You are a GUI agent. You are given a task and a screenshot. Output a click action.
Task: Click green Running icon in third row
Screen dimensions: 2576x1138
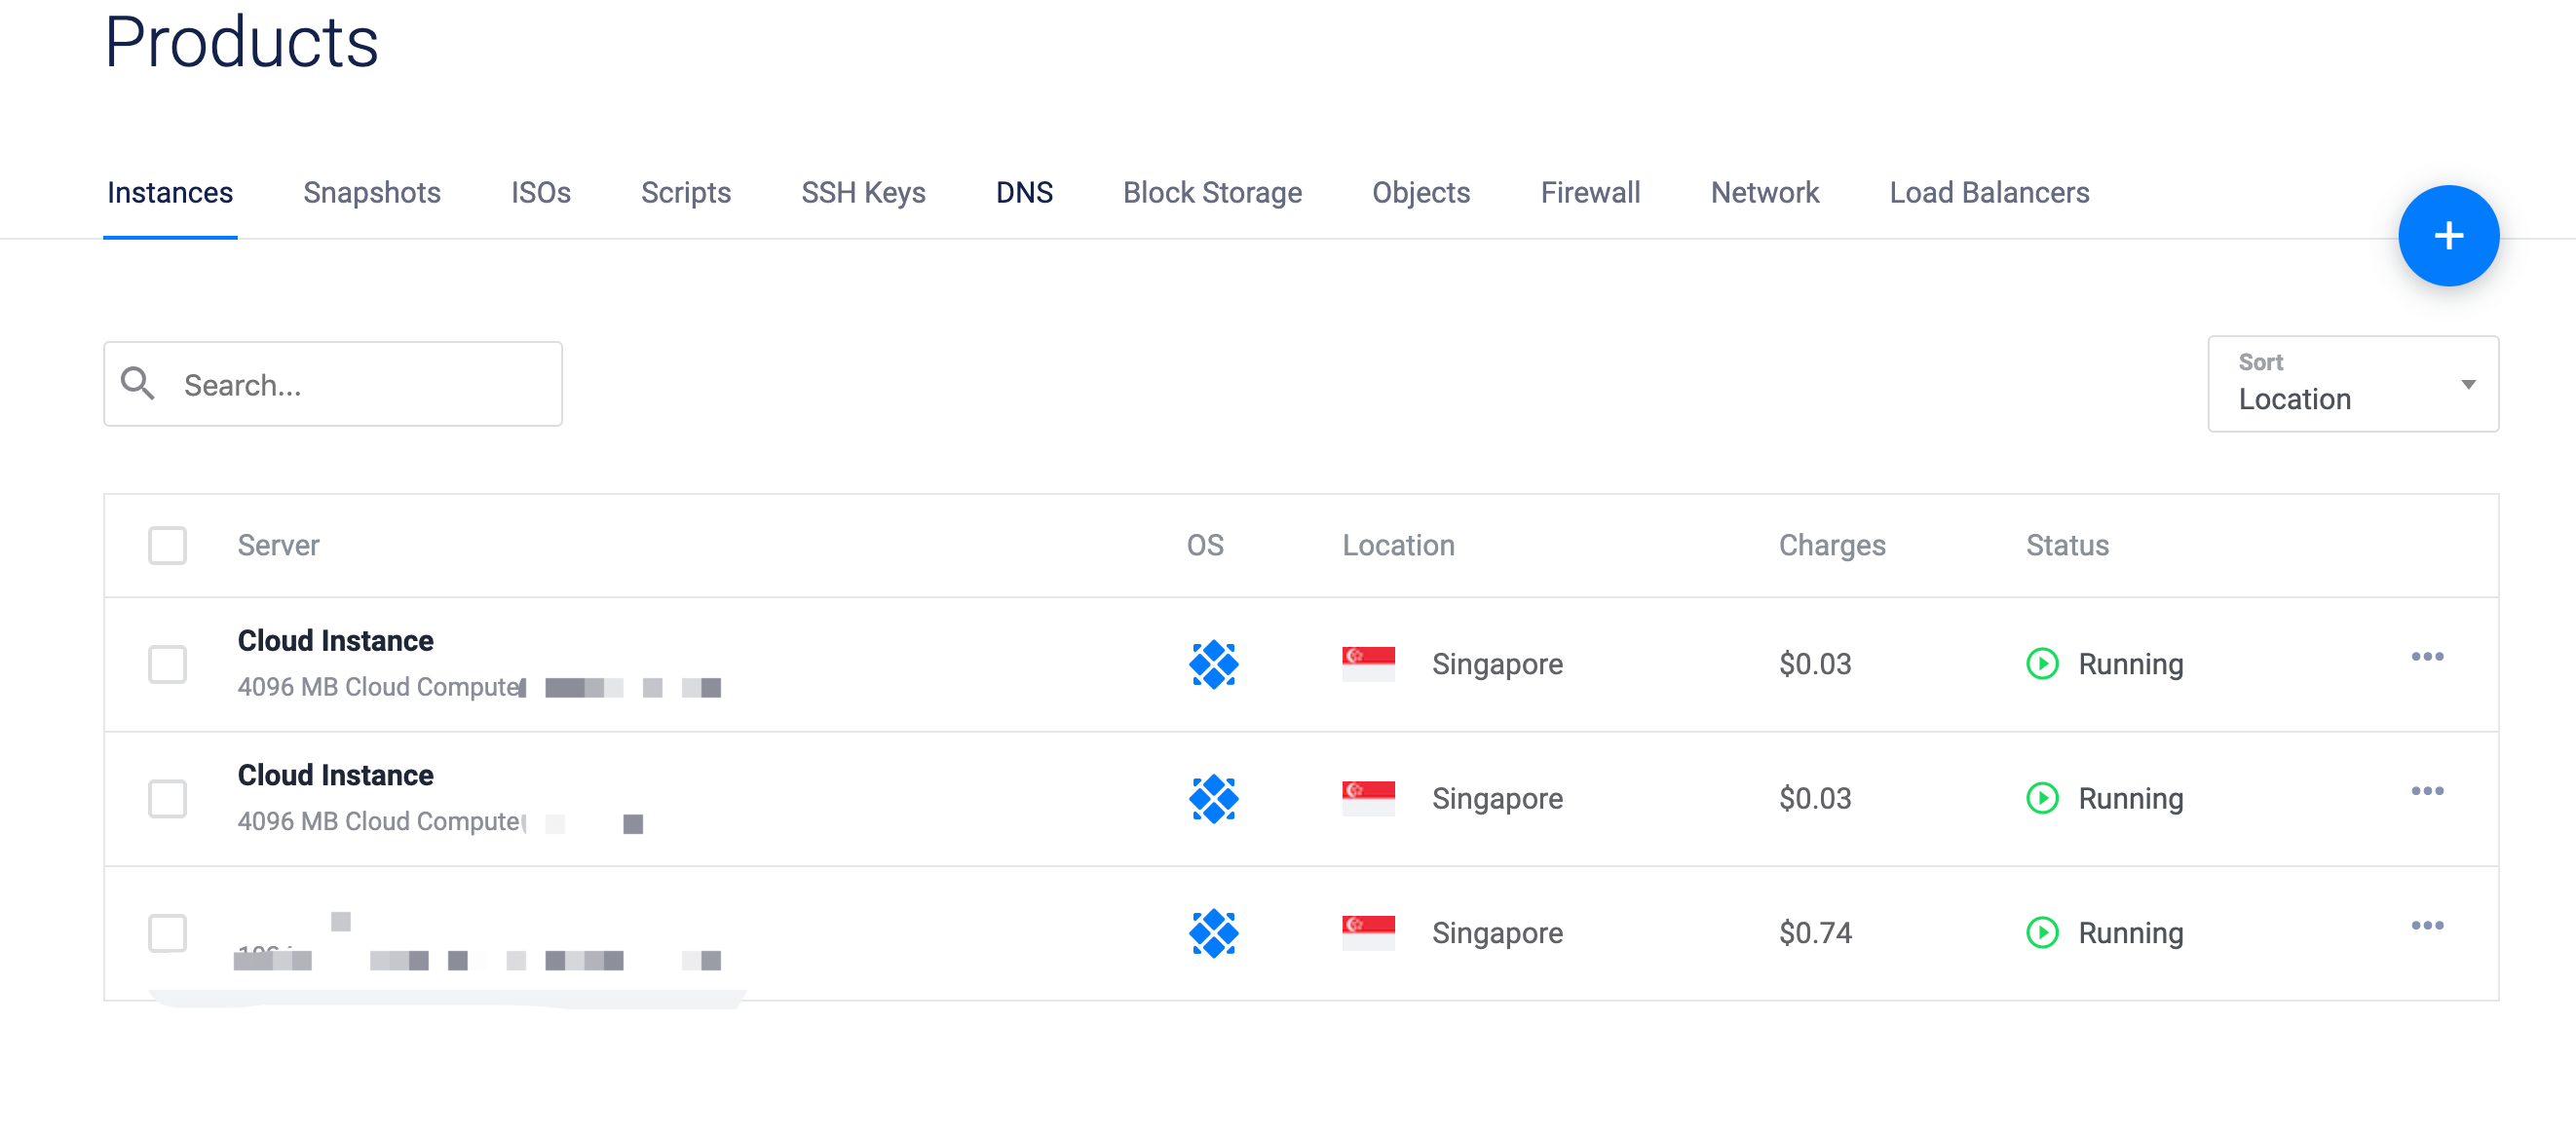tap(2041, 933)
